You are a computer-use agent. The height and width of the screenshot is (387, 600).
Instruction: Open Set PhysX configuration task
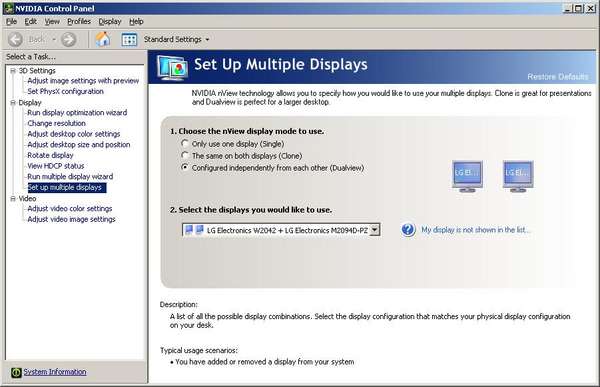click(65, 91)
